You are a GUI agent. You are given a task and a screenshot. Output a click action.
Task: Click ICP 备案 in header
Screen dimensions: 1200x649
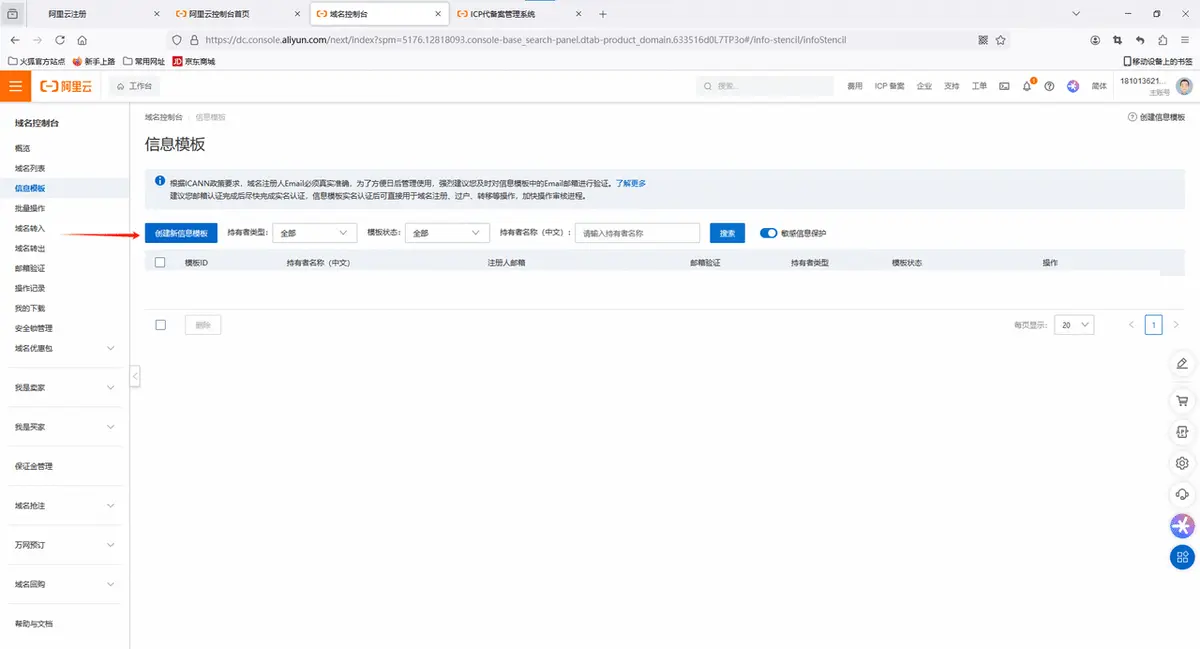[889, 87]
